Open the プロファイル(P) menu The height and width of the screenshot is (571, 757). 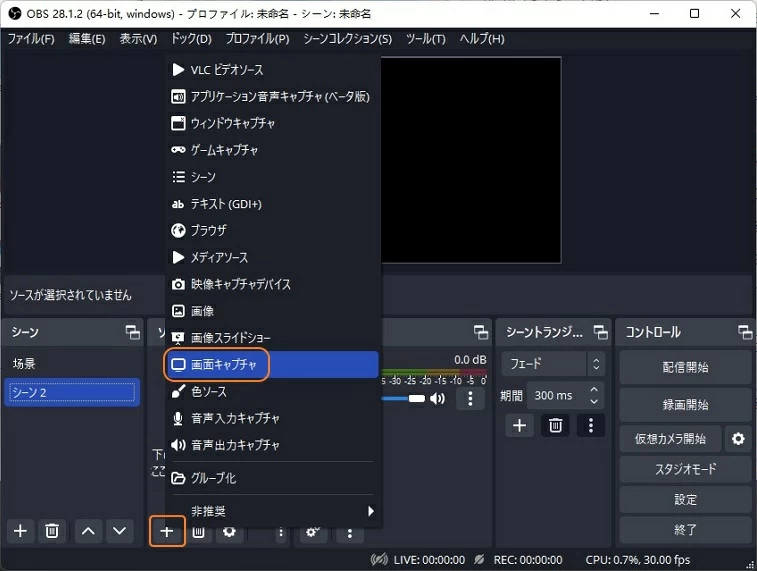(x=257, y=39)
